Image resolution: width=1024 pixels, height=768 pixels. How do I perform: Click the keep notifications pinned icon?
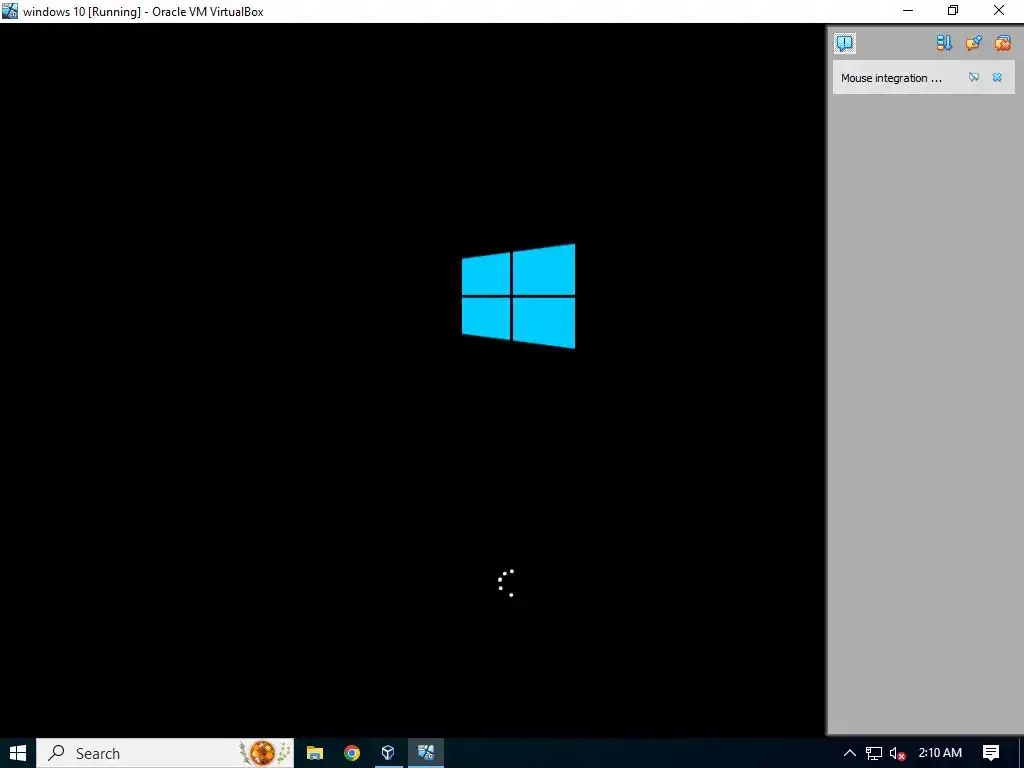974,43
